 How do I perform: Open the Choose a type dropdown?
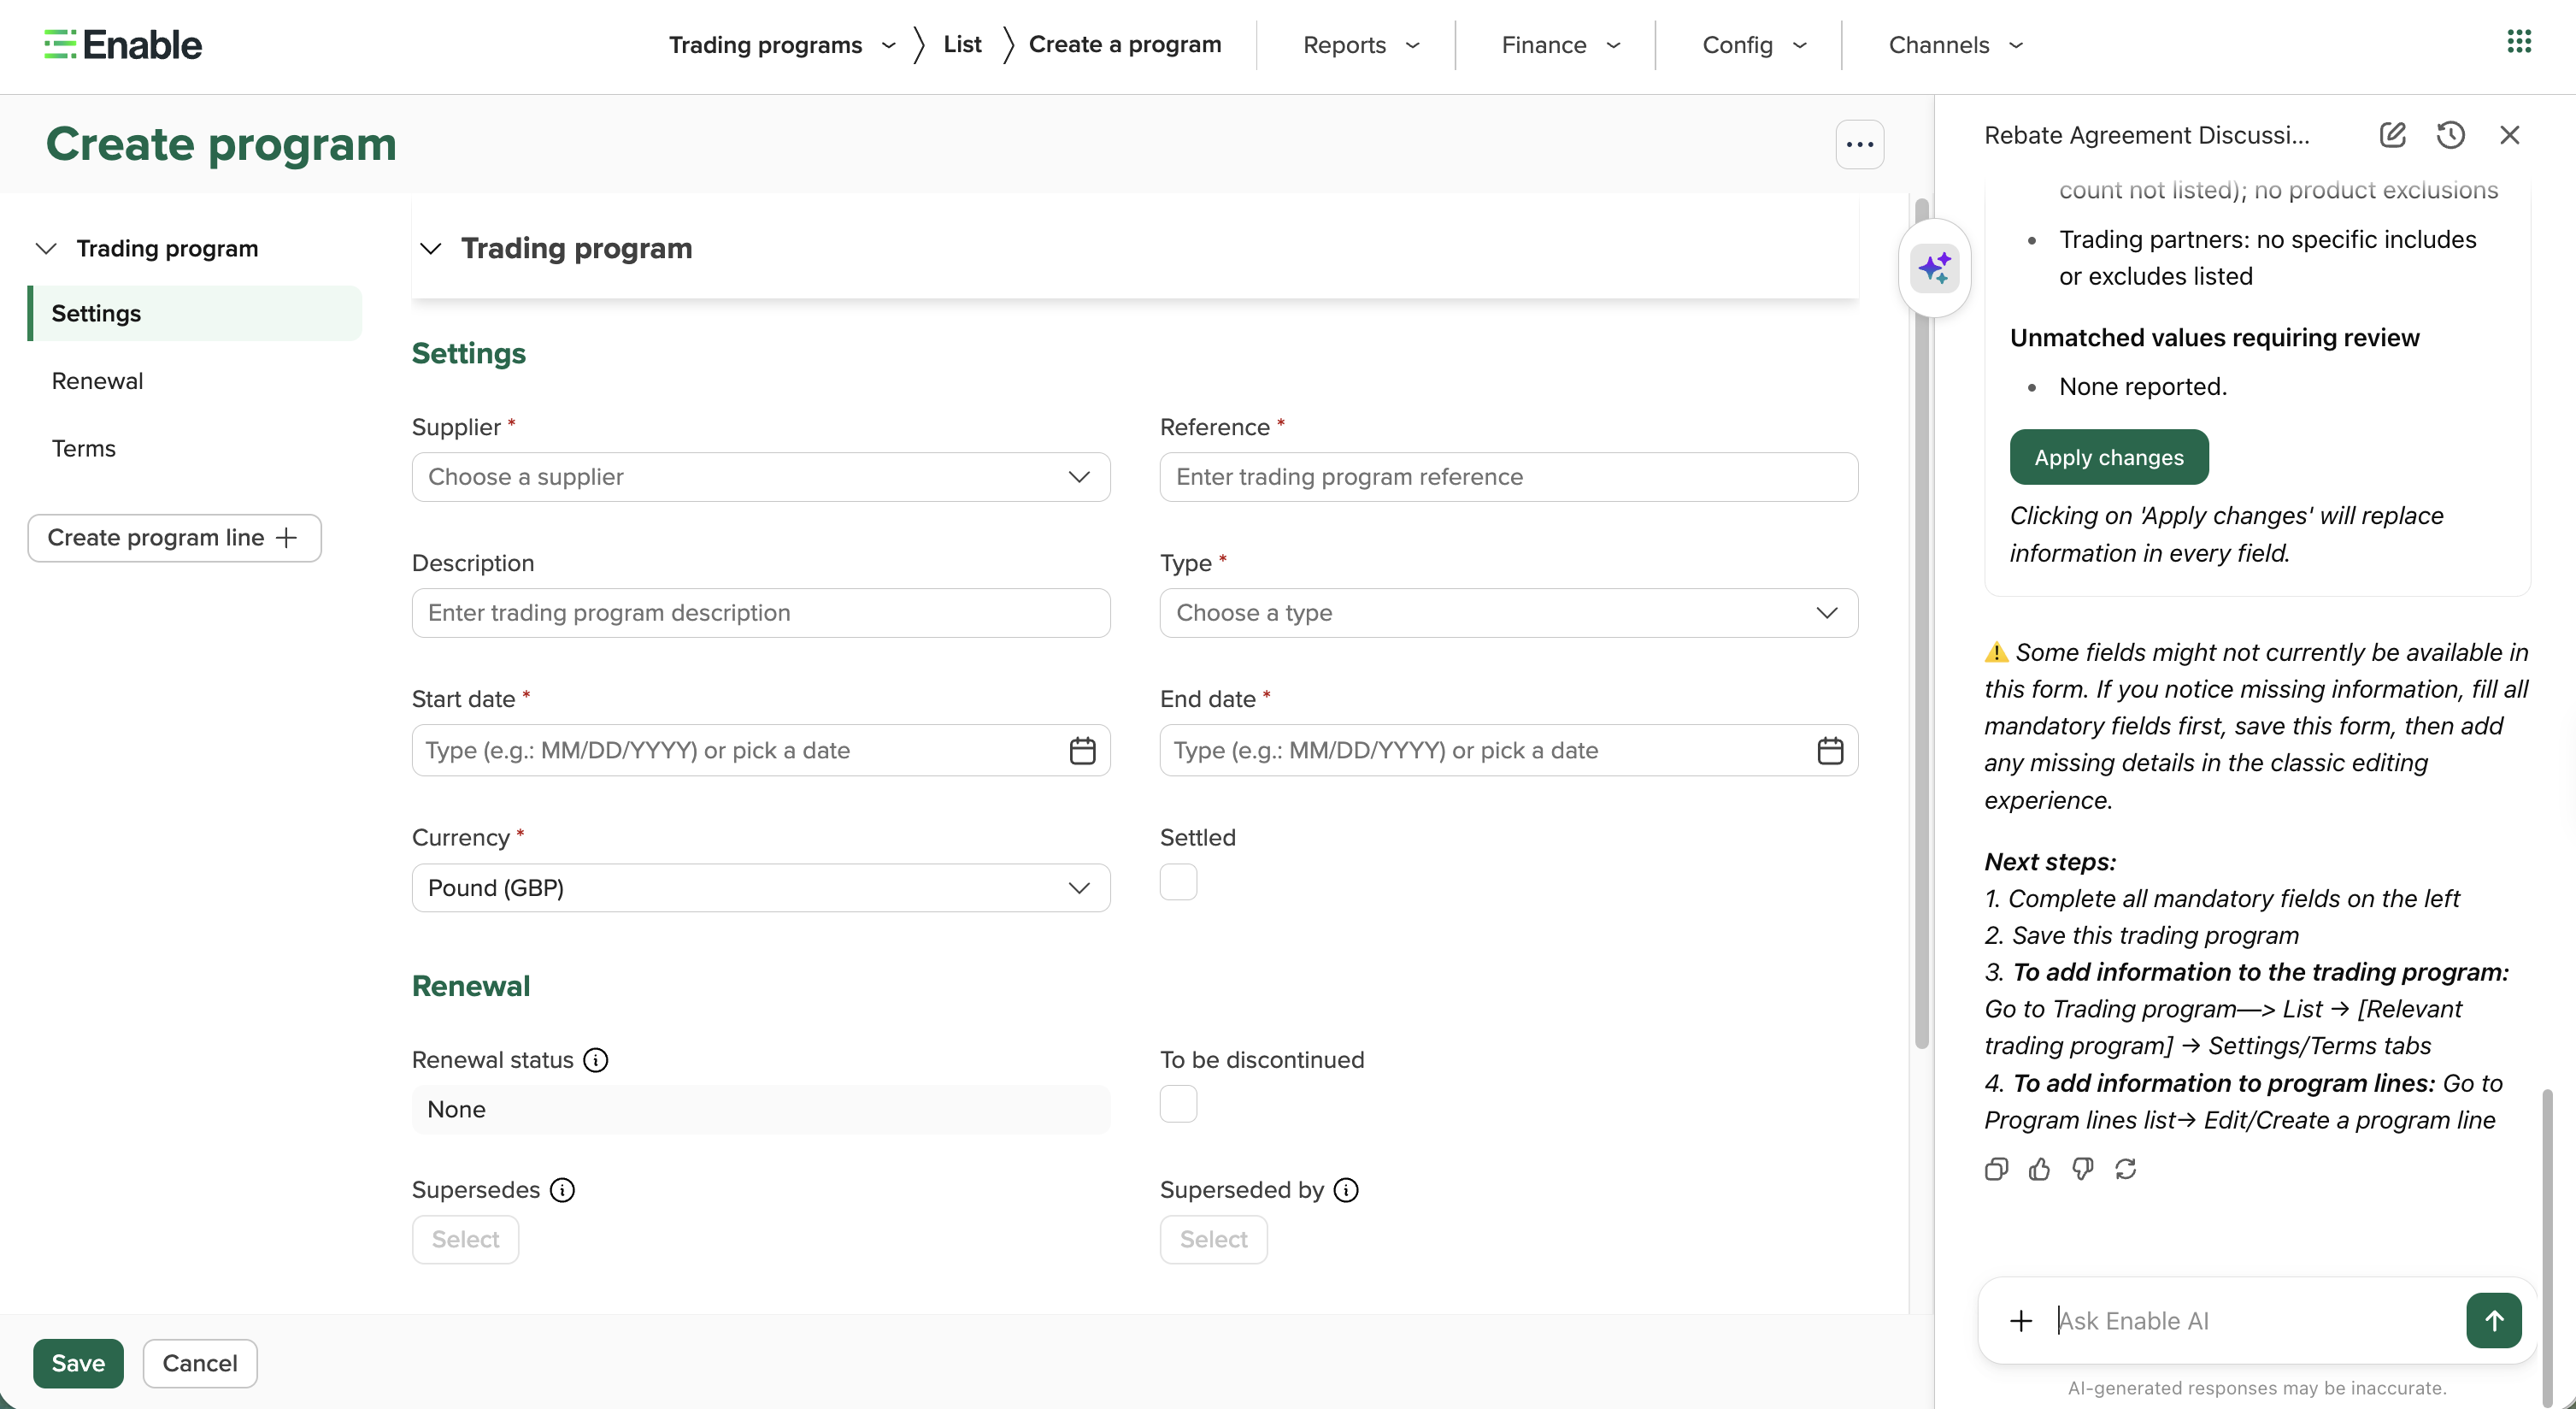coord(1508,613)
